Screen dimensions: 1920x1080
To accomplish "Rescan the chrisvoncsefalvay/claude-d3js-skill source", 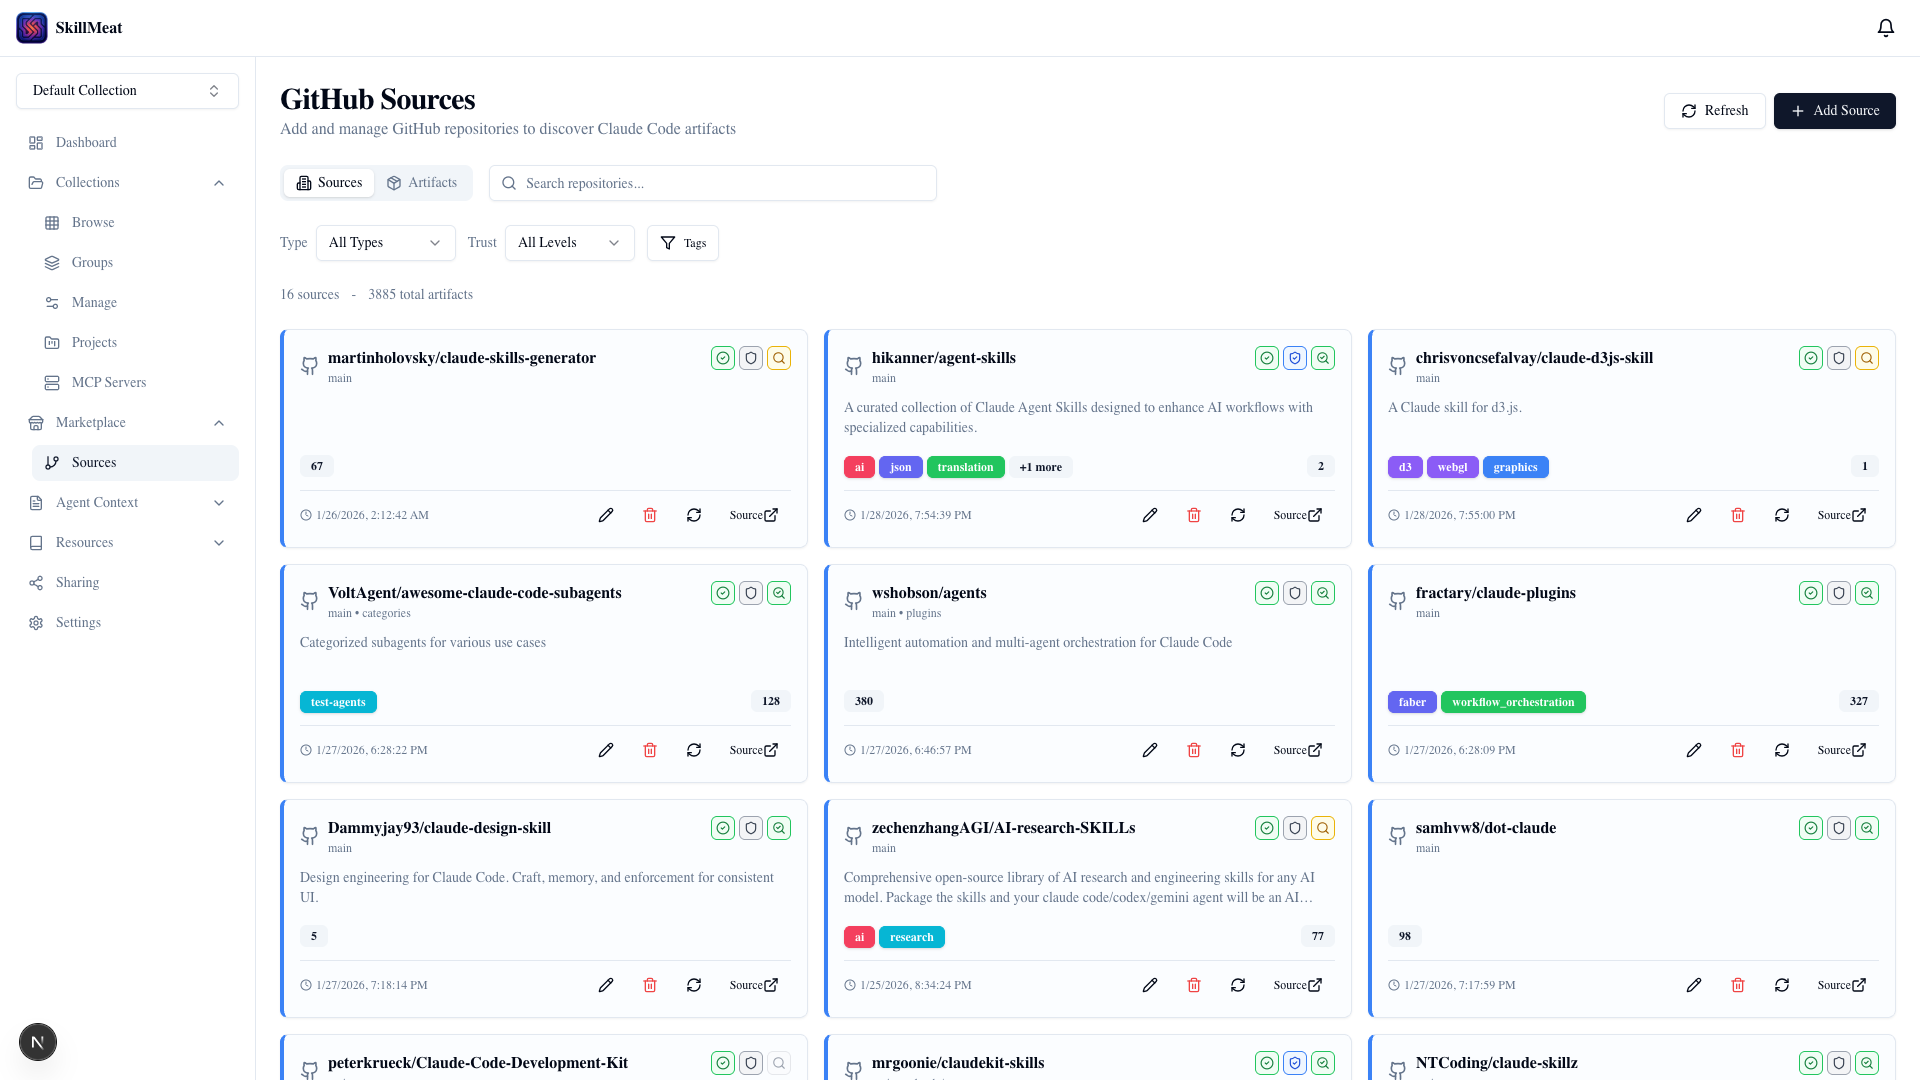I will (x=1782, y=515).
